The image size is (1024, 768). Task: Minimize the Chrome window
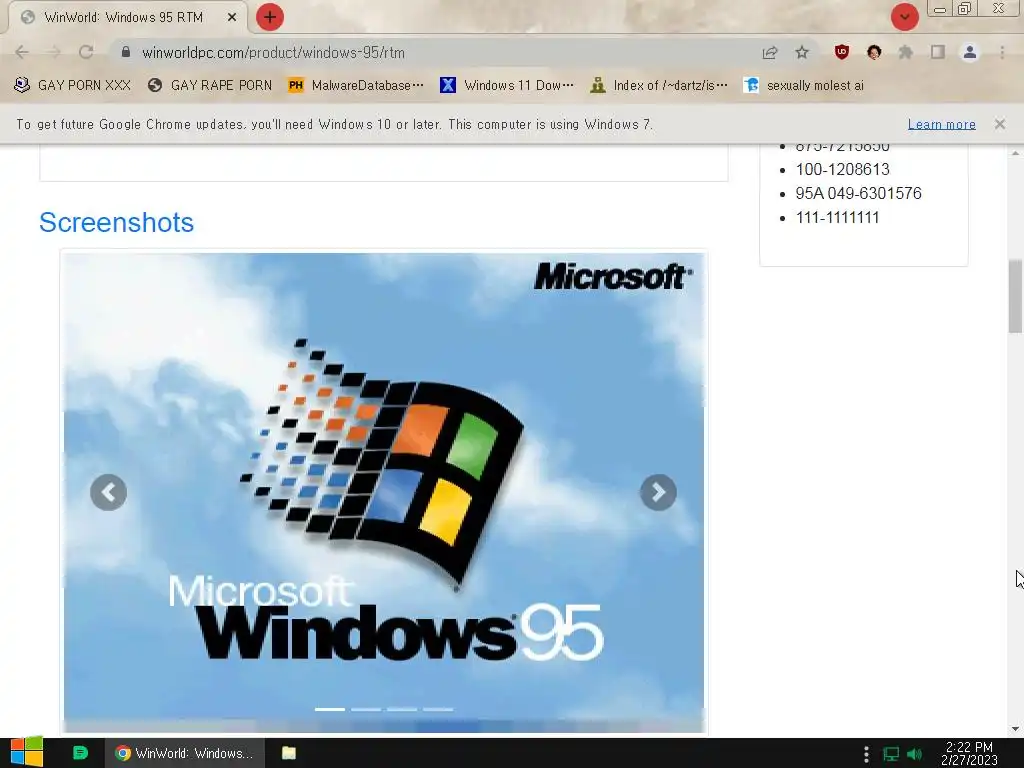click(940, 9)
